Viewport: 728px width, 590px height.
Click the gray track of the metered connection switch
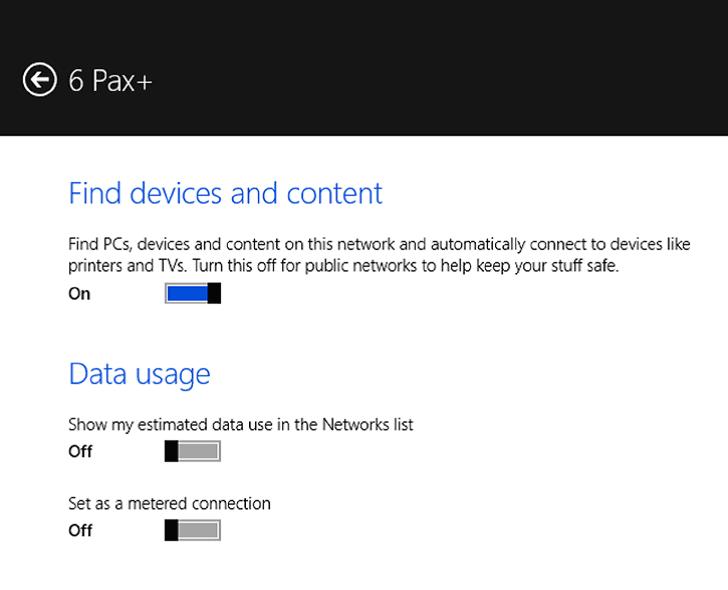pyautogui.click(x=199, y=530)
